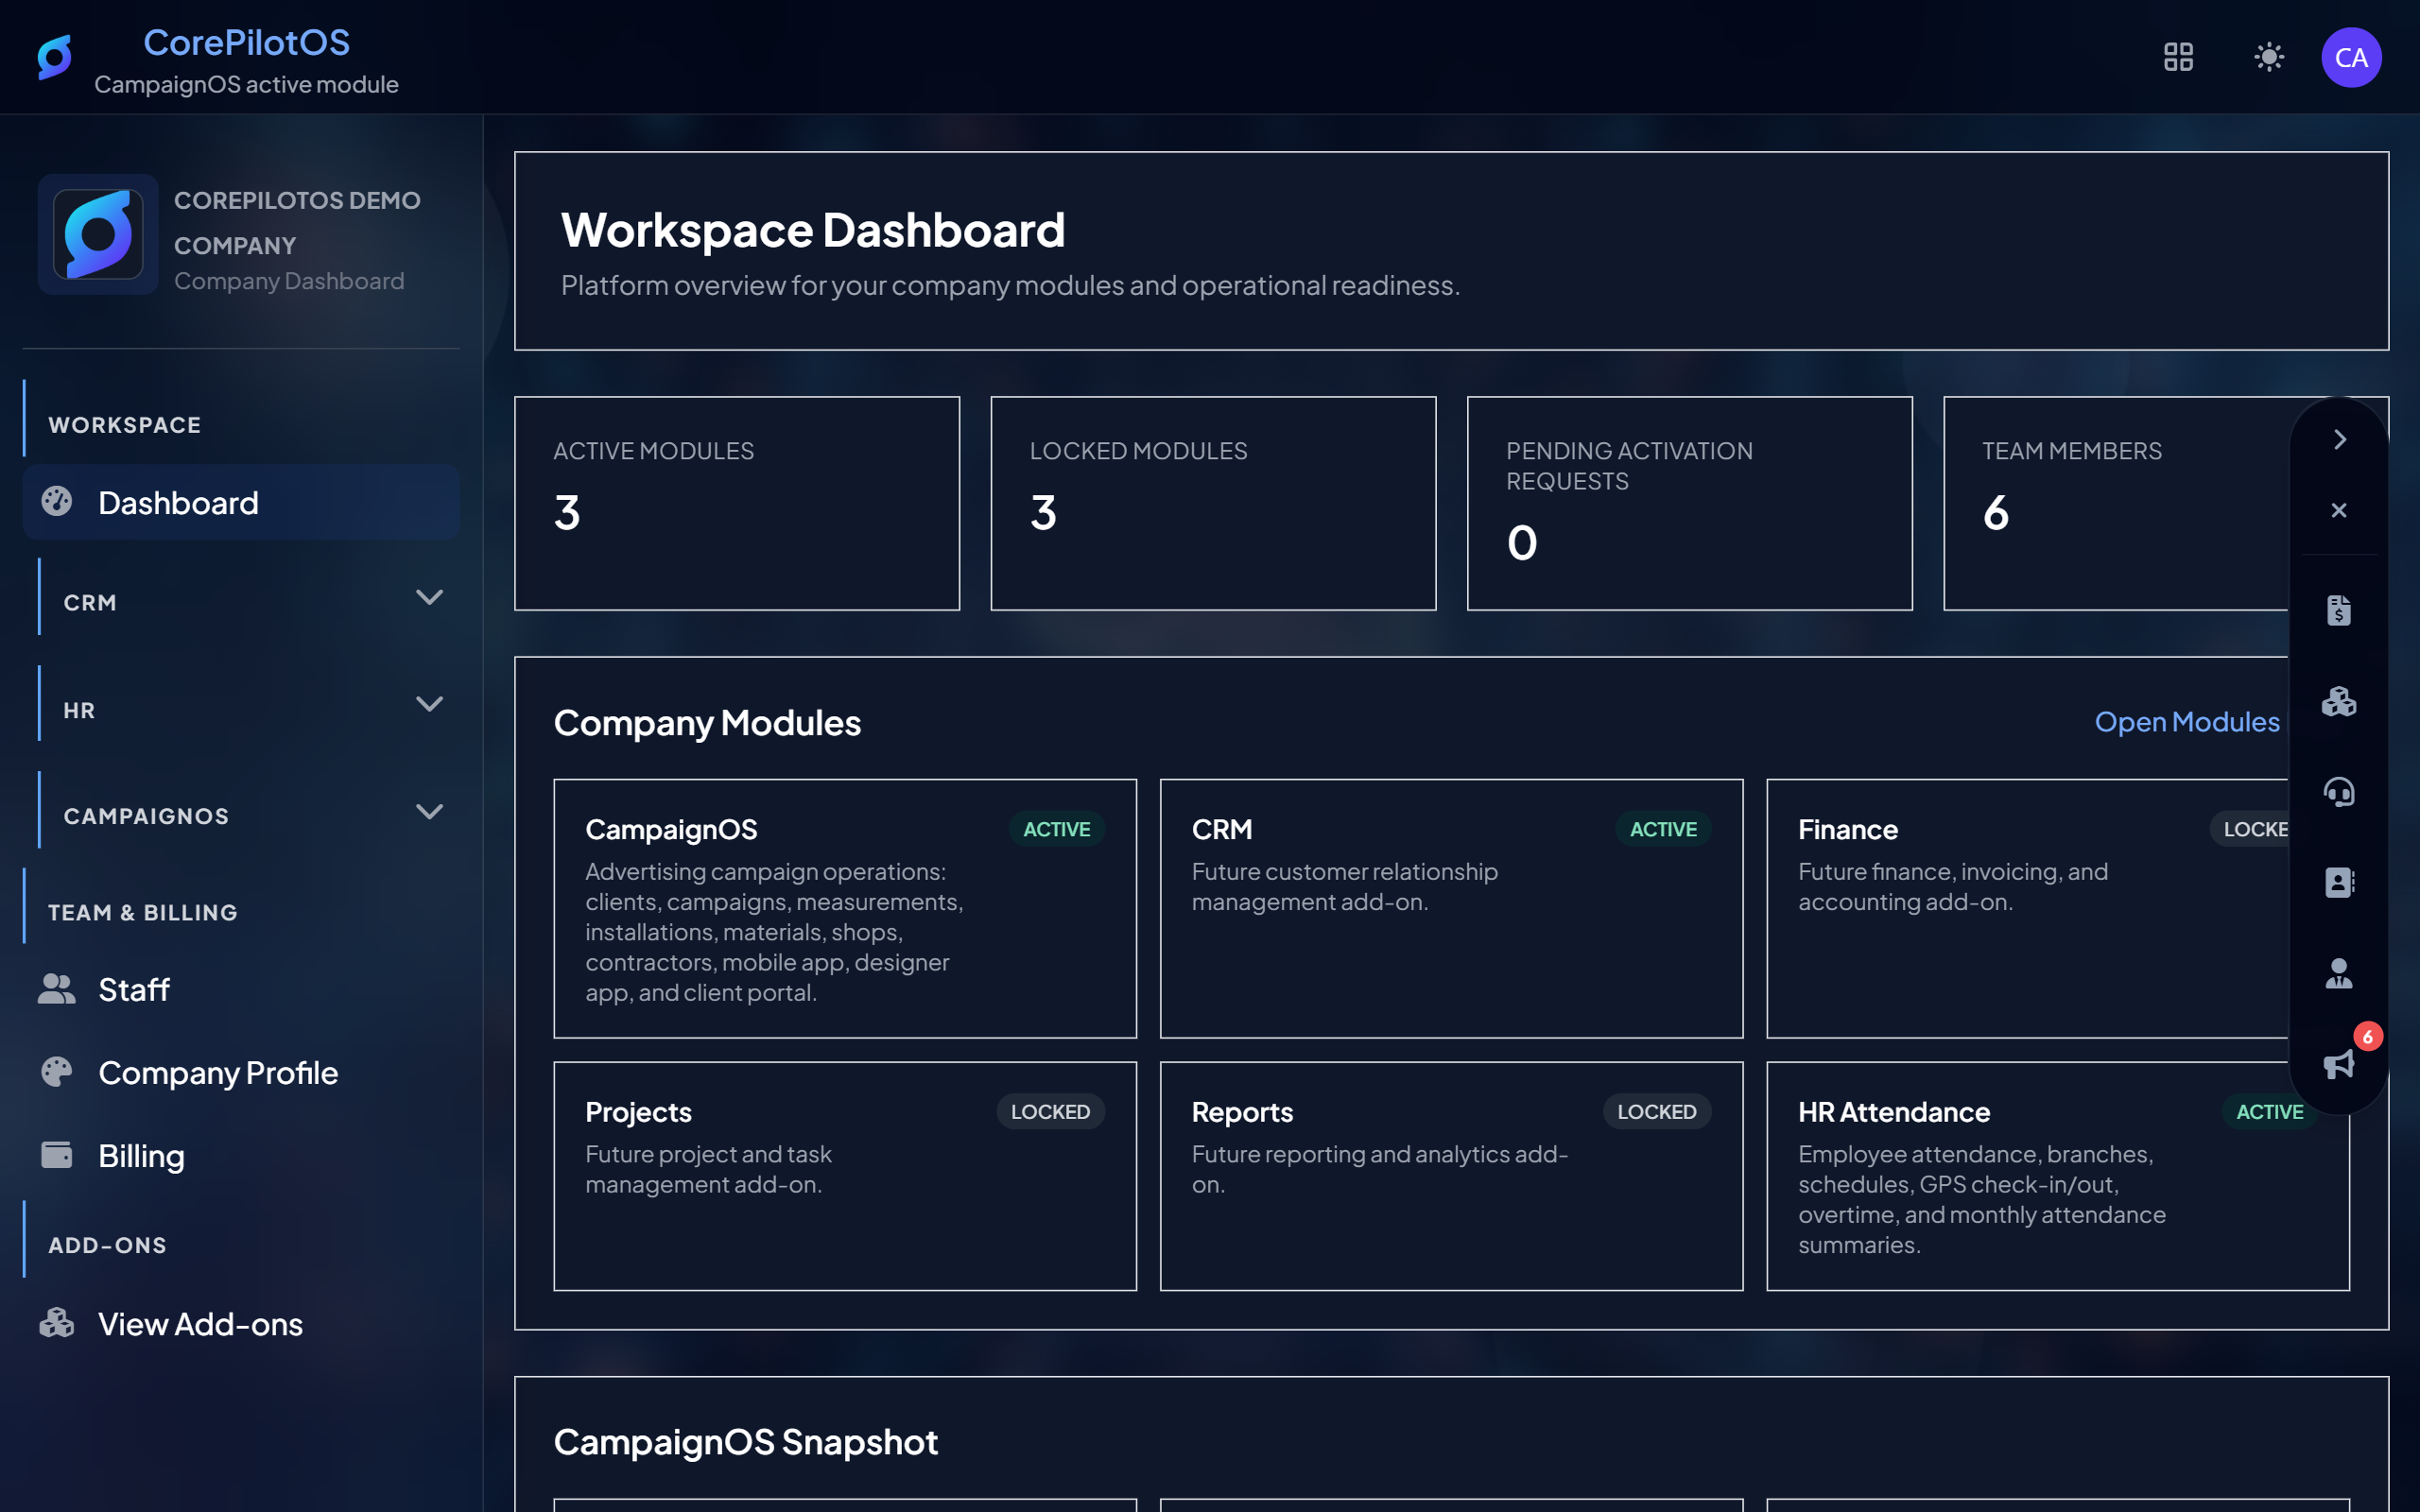
Task: Click the CampaignOS Snapshot heading
Action: pyautogui.click(x=746, y=1441)
